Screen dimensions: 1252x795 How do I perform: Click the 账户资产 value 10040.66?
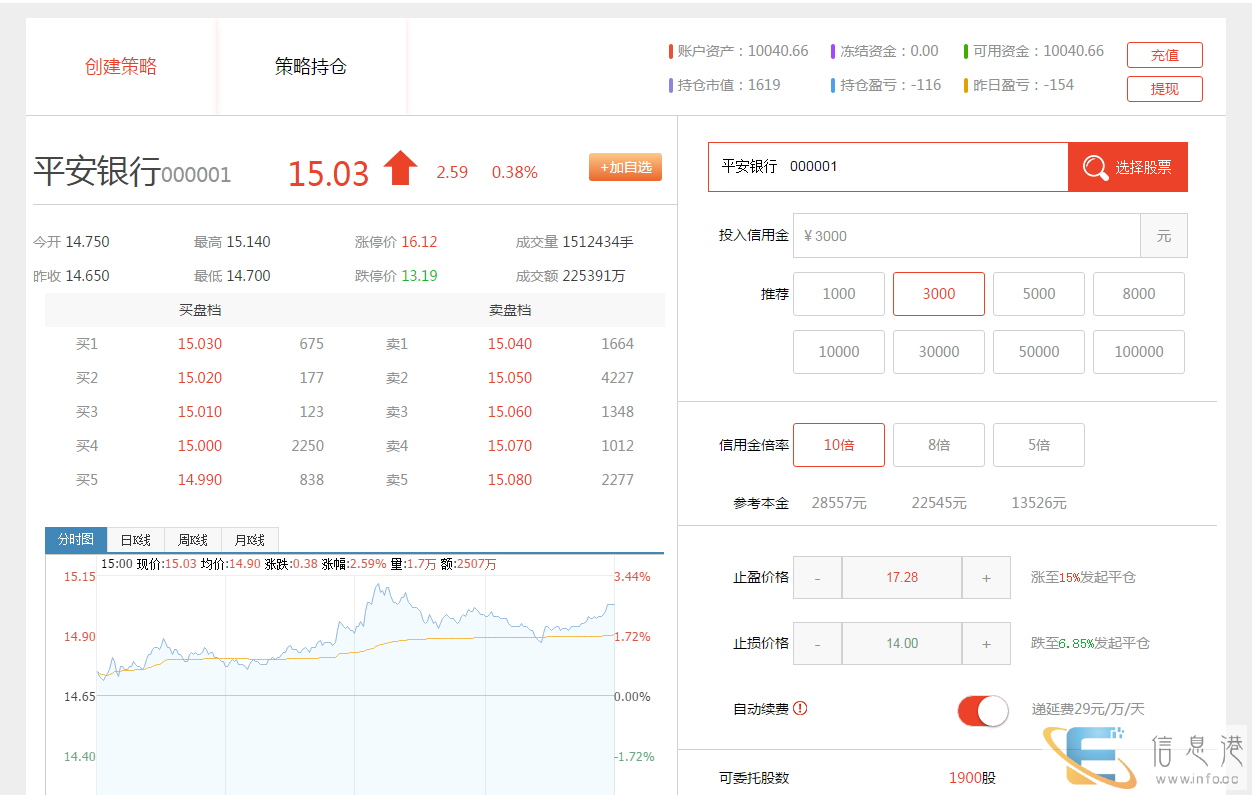[x=778, y=51]
